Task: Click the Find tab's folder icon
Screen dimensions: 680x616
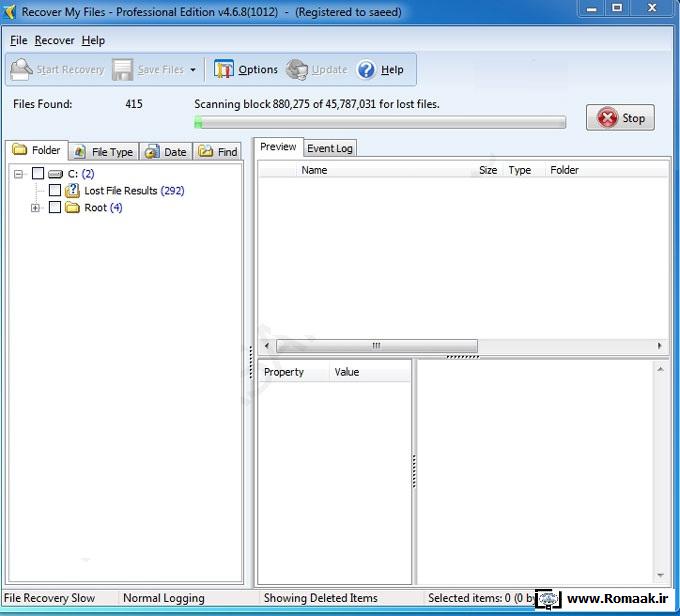Action: click(206, 151)
